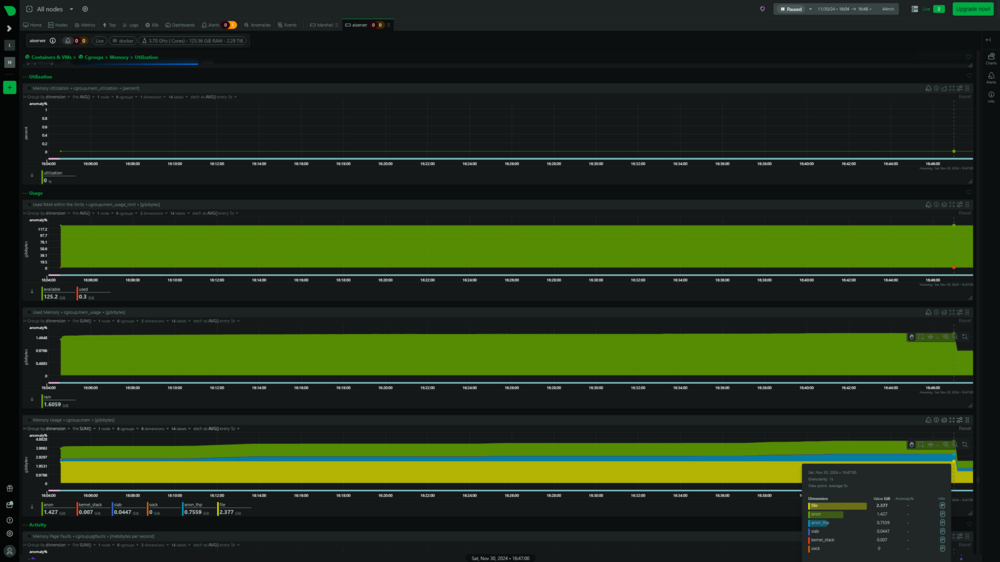
Task: Open the Logs tab
Action: 130,25
